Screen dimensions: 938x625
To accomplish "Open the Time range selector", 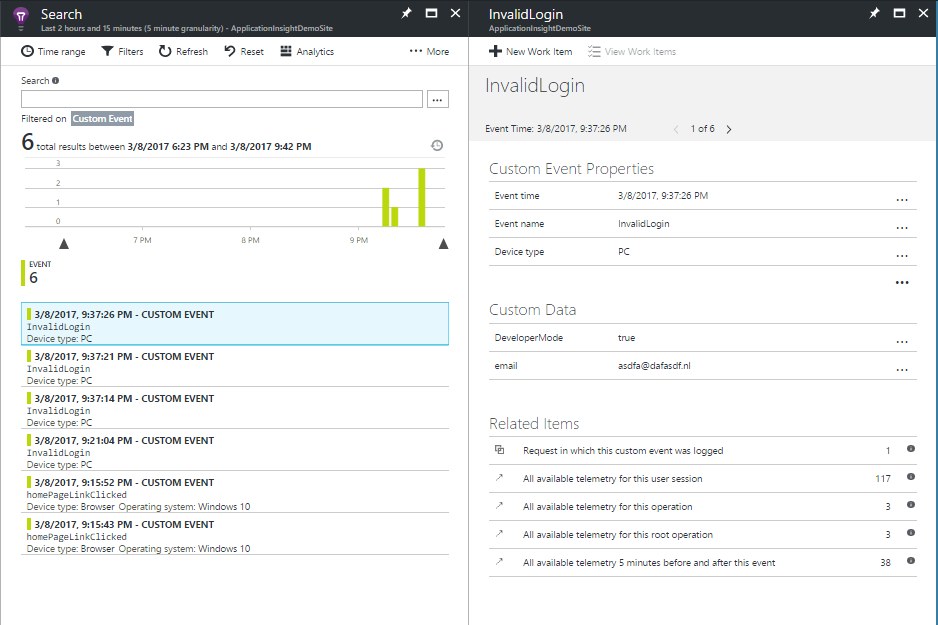I will coord(53,51).
